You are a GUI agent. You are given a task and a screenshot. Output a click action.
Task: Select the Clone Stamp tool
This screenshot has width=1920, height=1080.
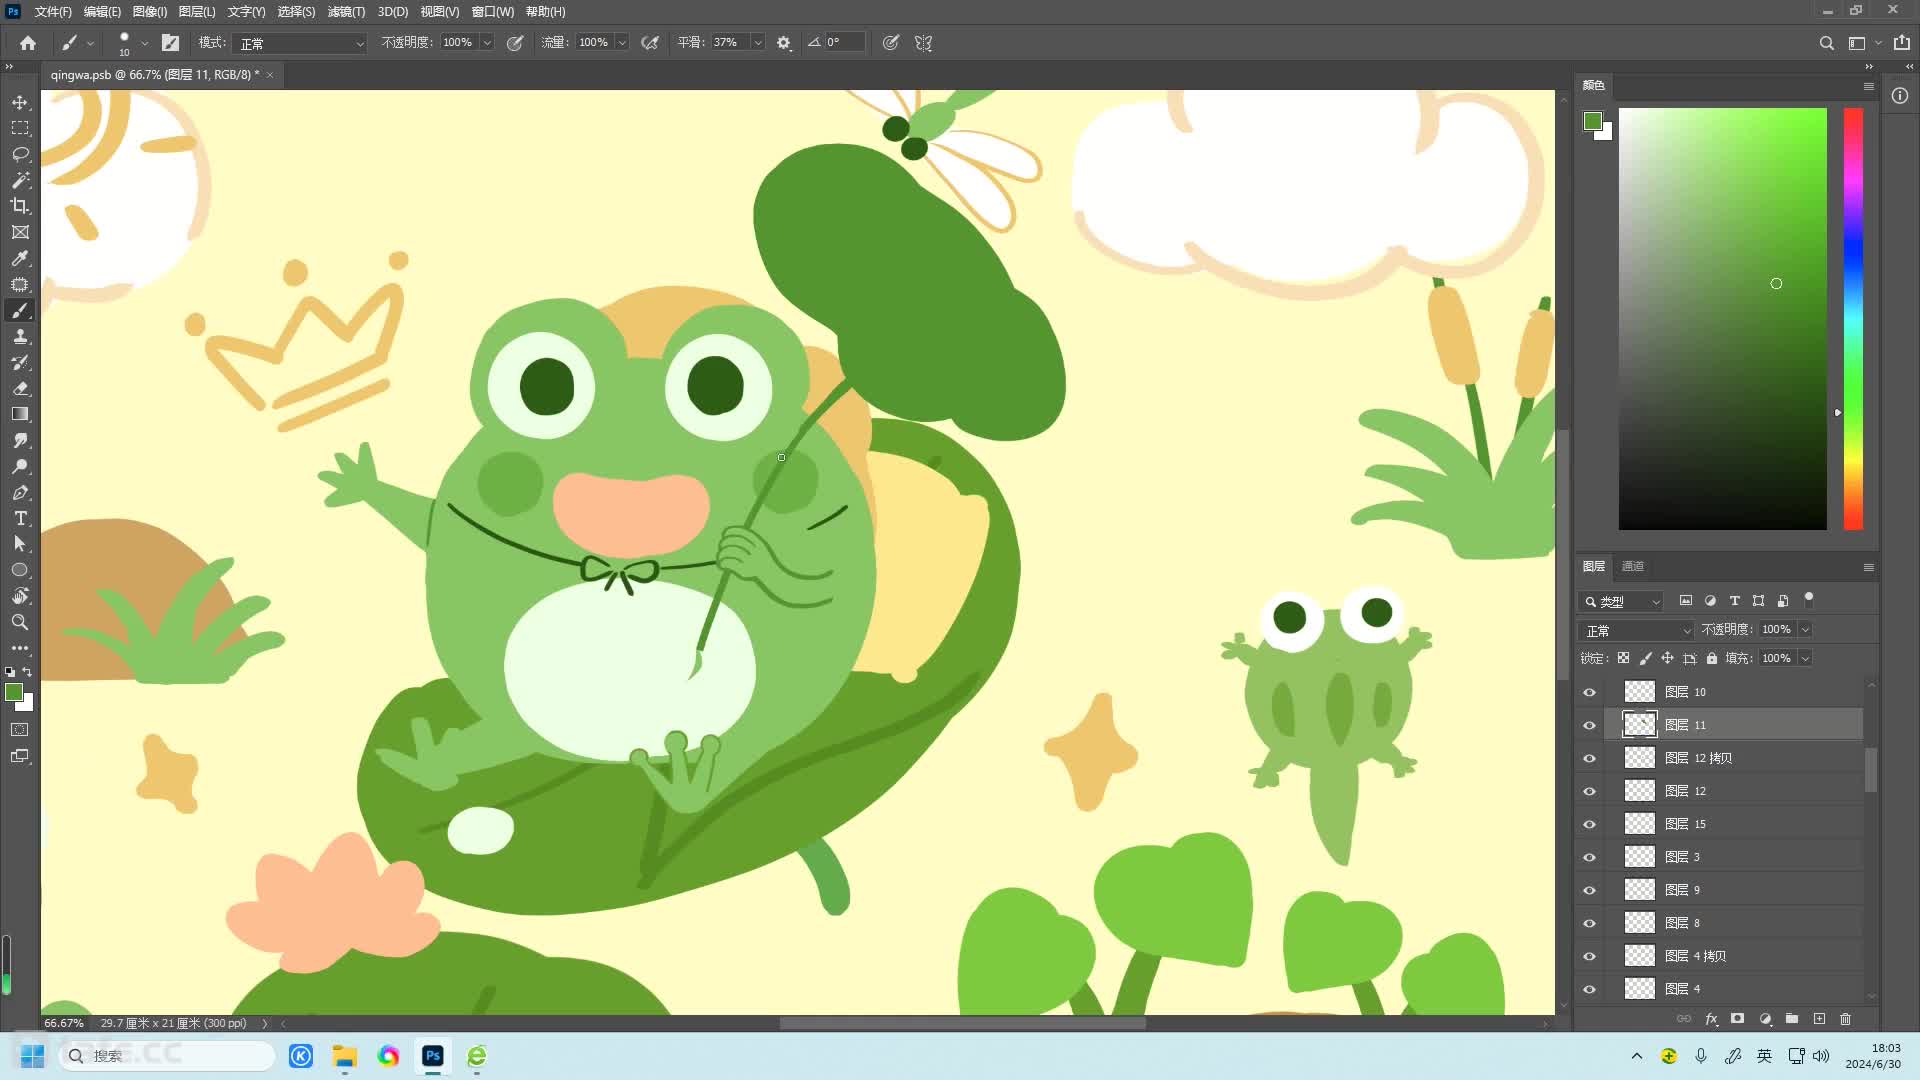pos(20,336)
